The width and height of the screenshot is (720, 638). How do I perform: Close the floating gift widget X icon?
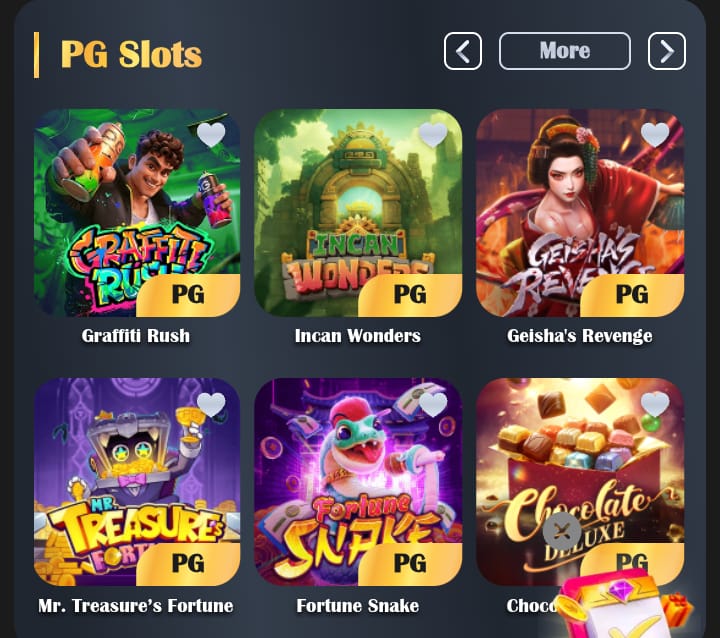click(562, 531)
